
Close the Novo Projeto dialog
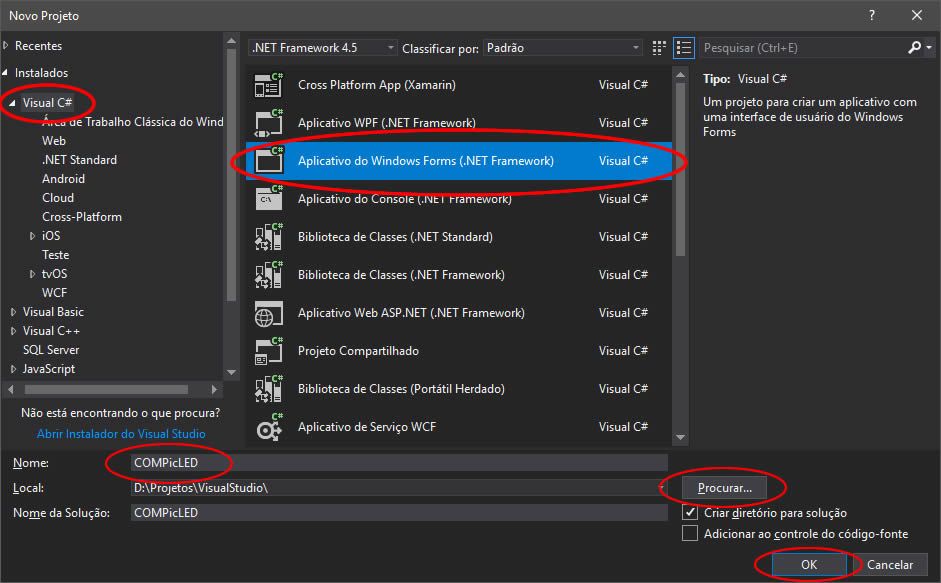pyautogui.click(x=916, y=16)
